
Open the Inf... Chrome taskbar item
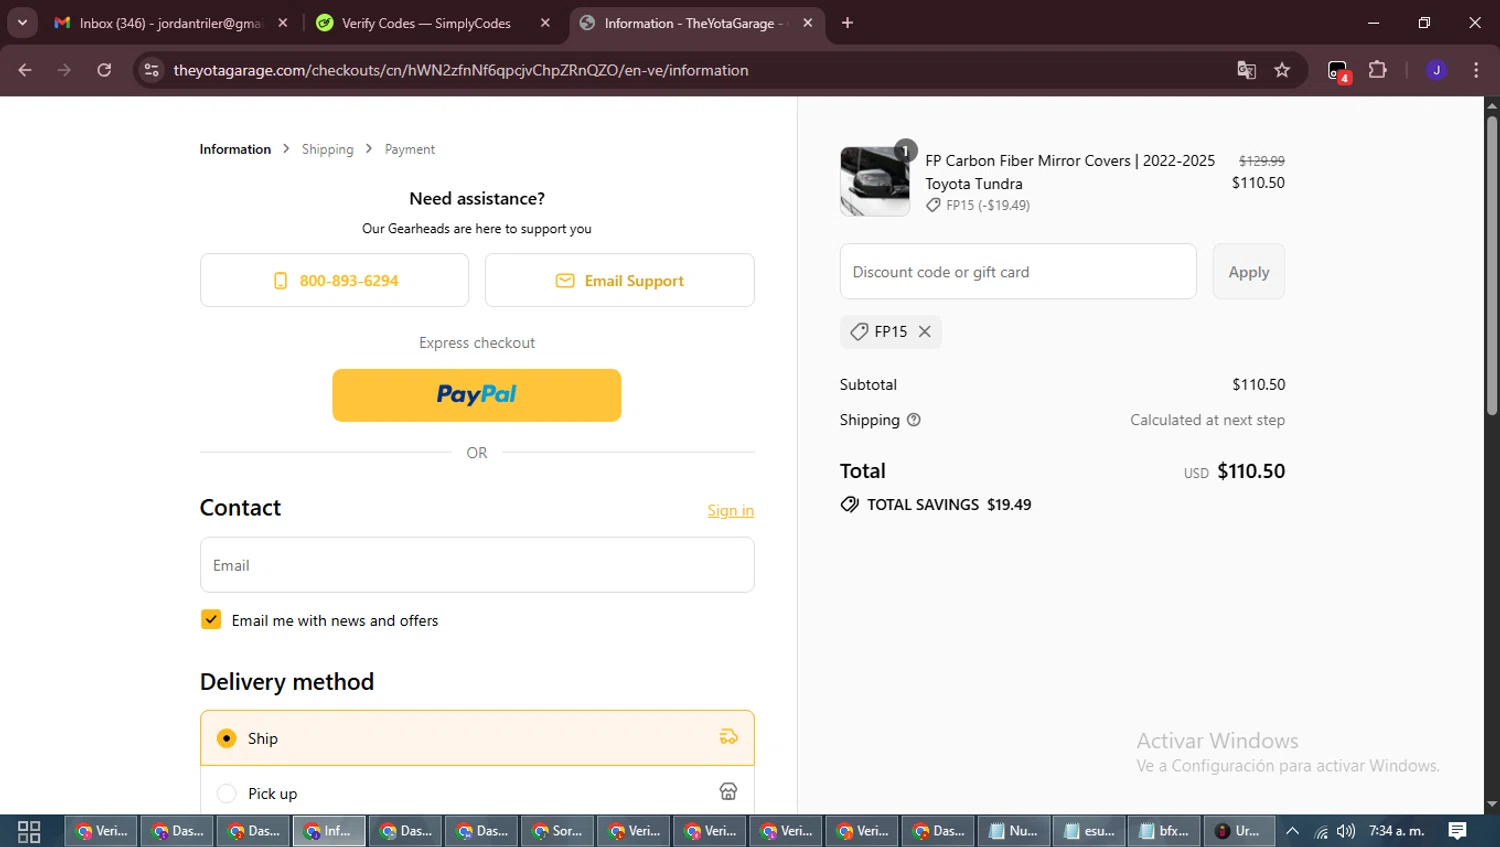point(329,831)
